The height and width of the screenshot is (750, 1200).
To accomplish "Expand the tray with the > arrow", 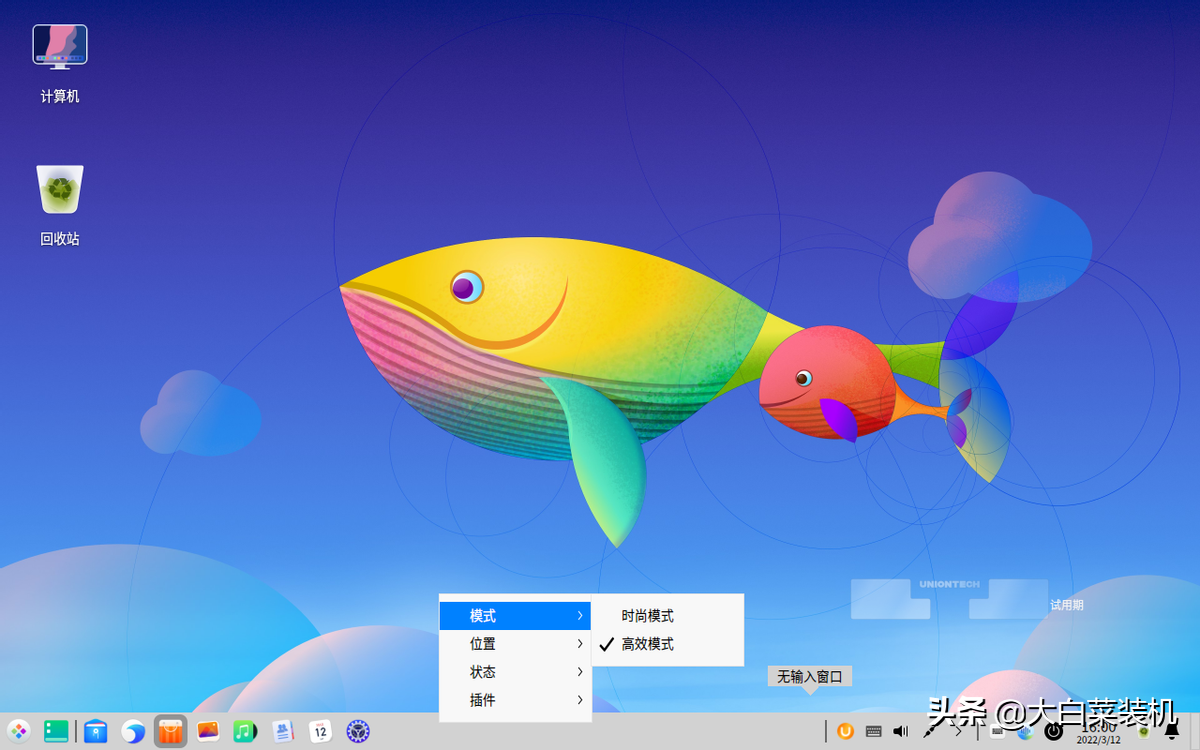I will [x=958, y=732].
